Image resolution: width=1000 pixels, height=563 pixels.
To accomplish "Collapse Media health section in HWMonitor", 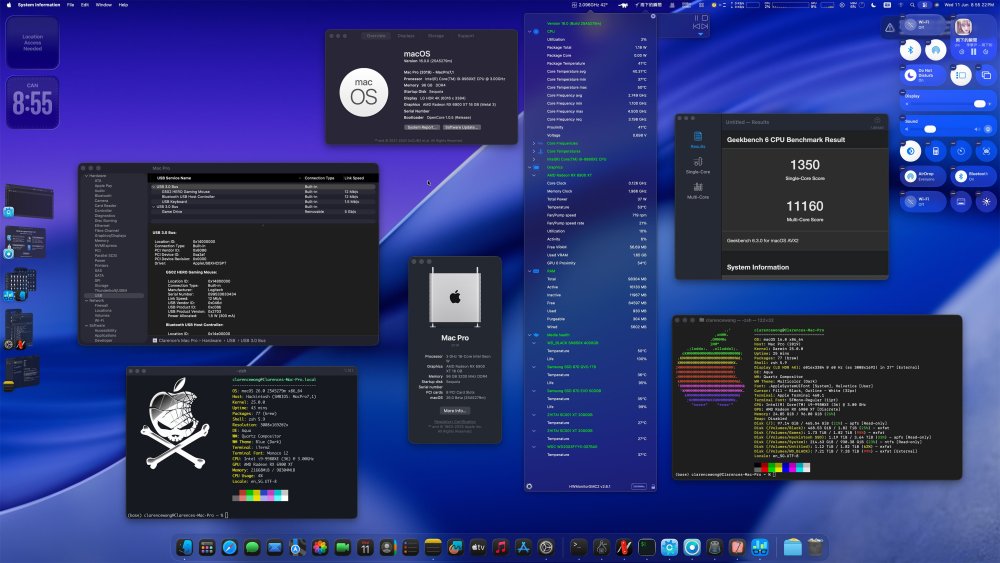I will [x=529, y=335].
